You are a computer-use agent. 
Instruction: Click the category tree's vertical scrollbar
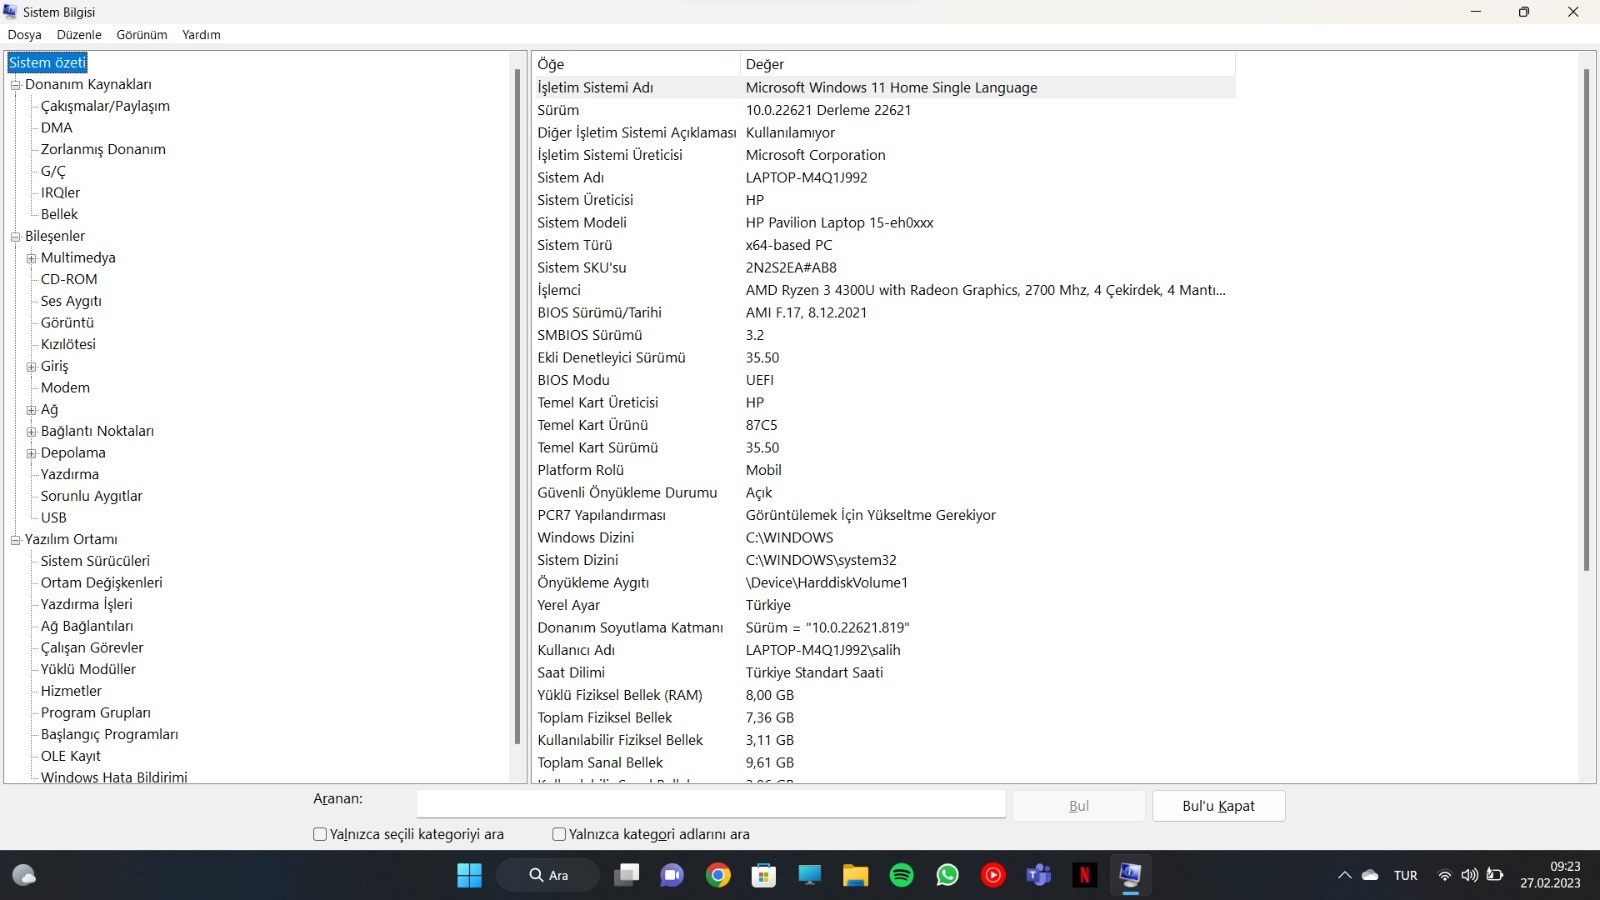click(x=517, y=406)
